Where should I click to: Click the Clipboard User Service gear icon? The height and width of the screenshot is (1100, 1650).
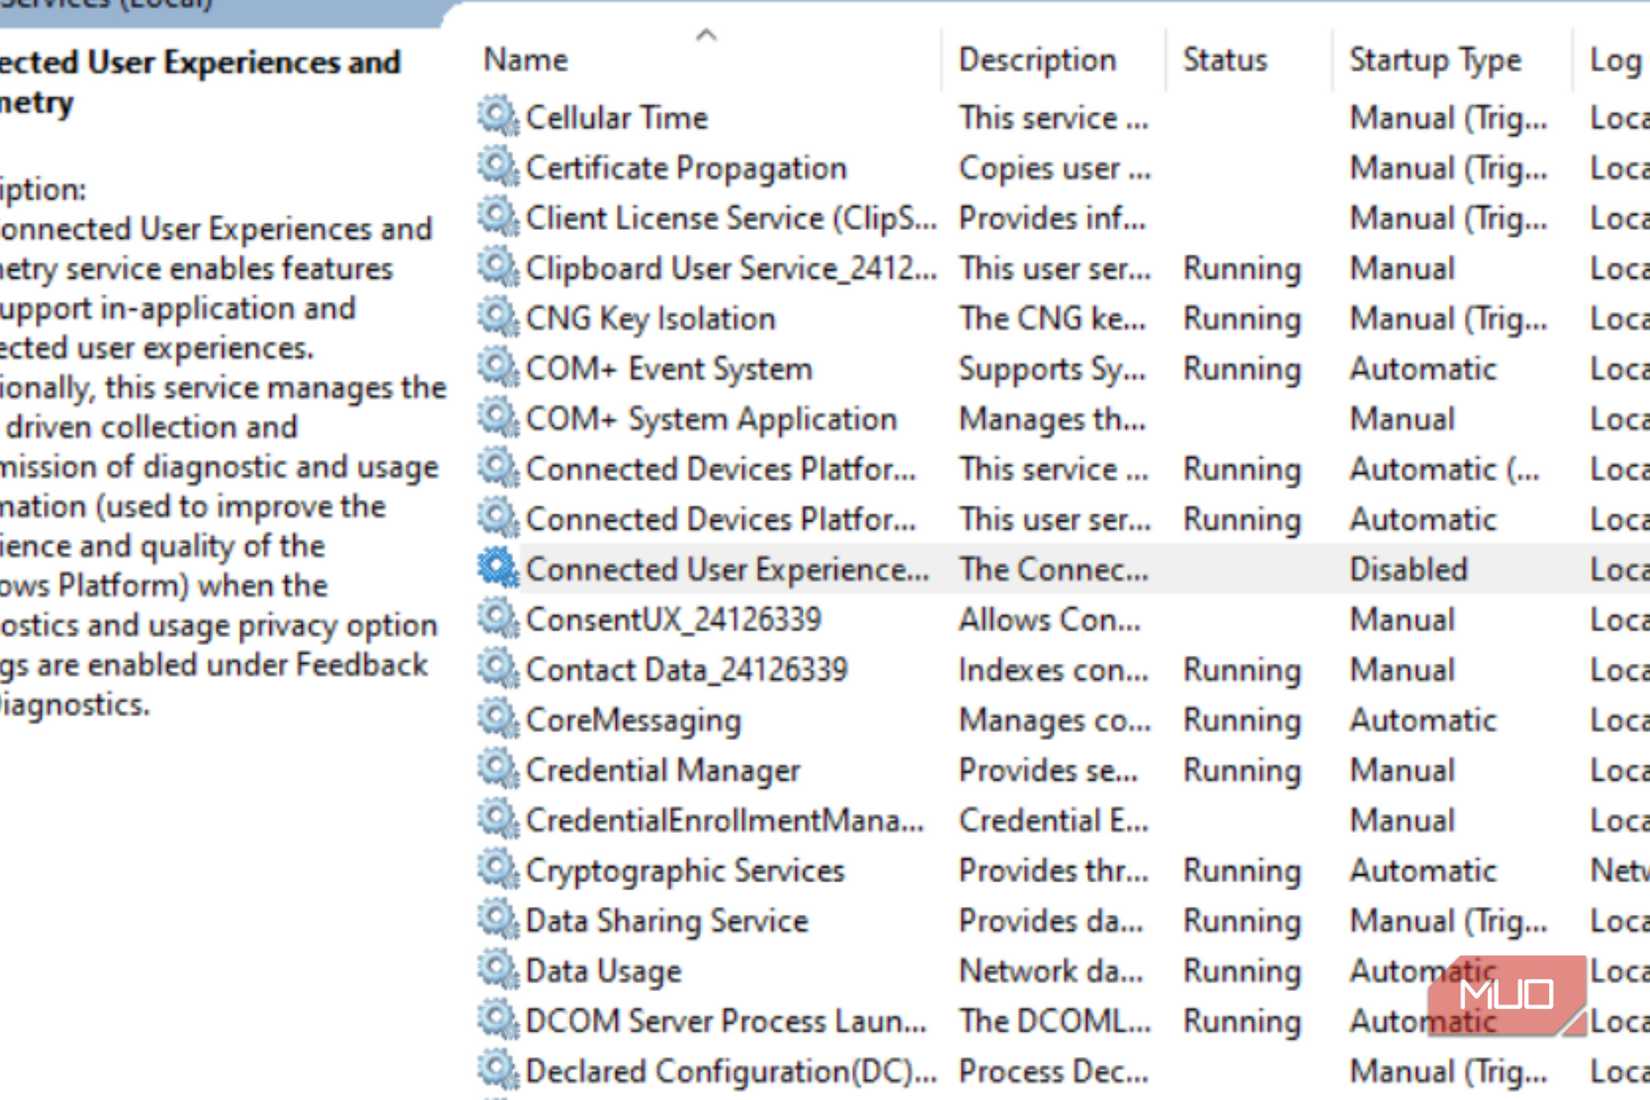point(498,267)
